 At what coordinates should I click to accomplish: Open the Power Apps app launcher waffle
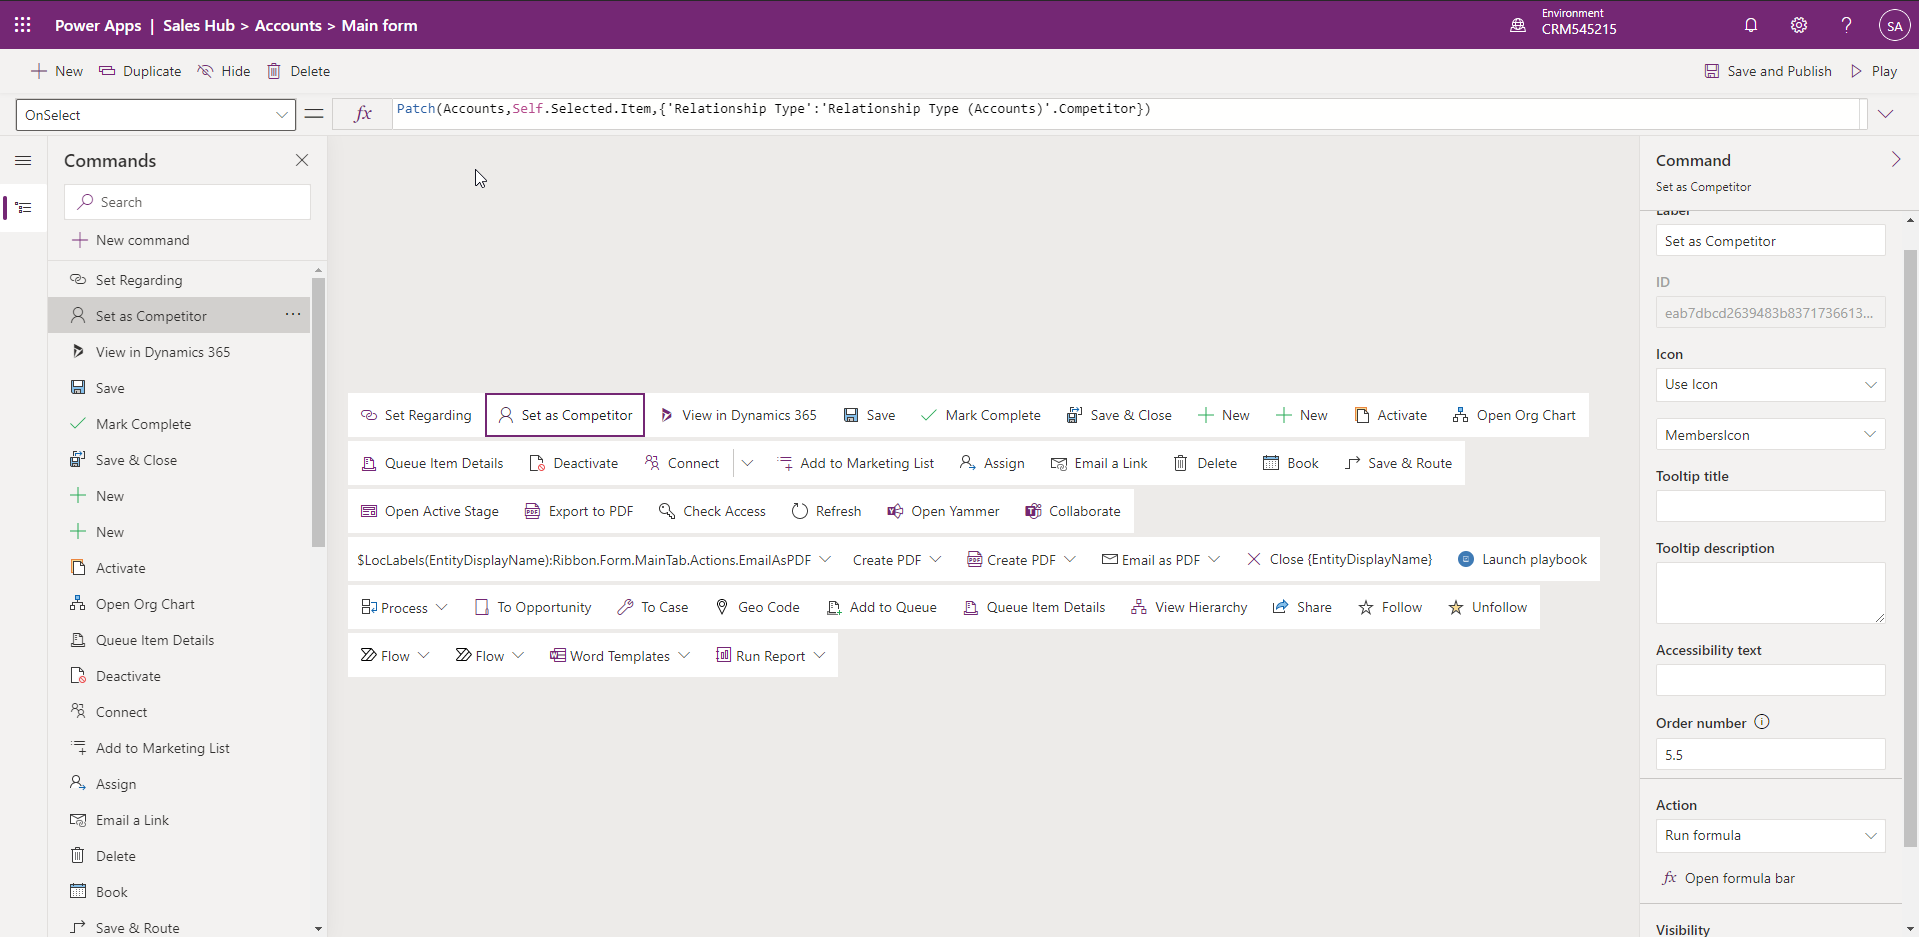22,25
